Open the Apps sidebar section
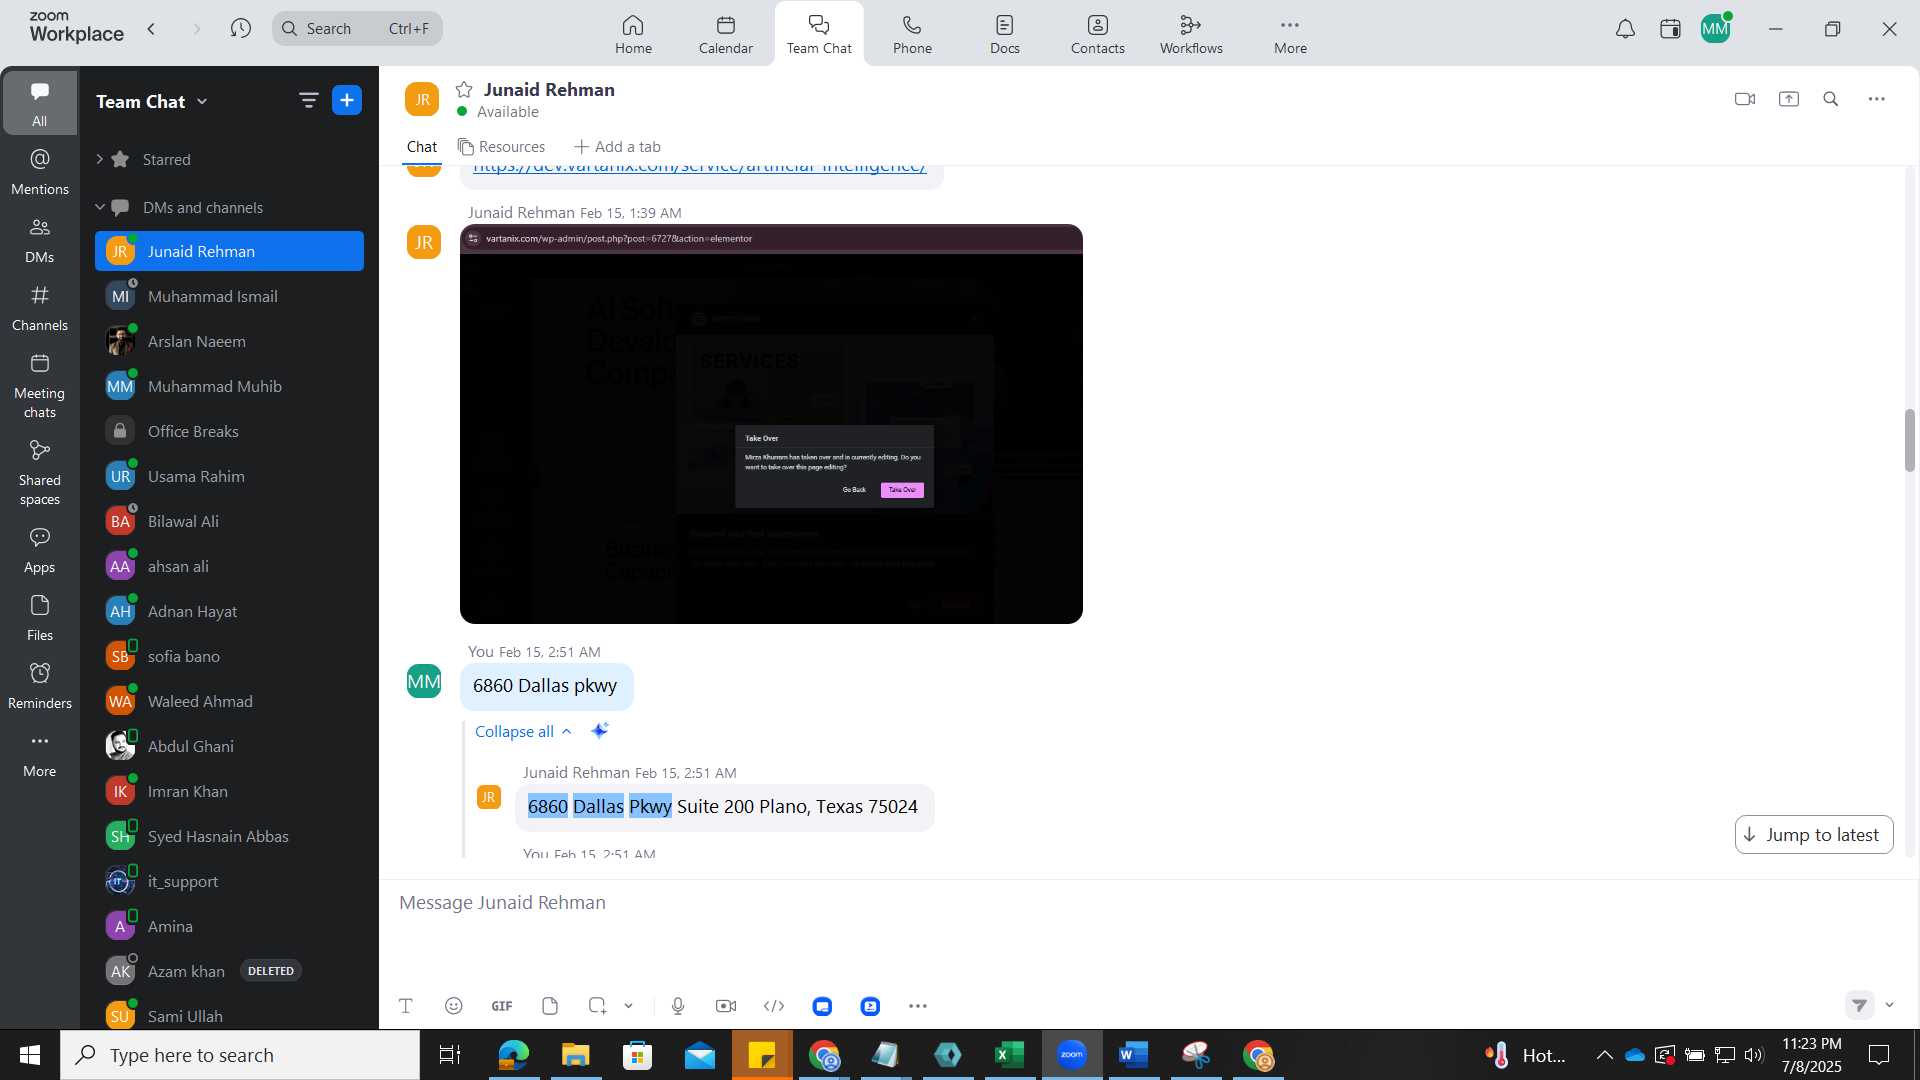1920x1080 pixels. click(40, 550)
